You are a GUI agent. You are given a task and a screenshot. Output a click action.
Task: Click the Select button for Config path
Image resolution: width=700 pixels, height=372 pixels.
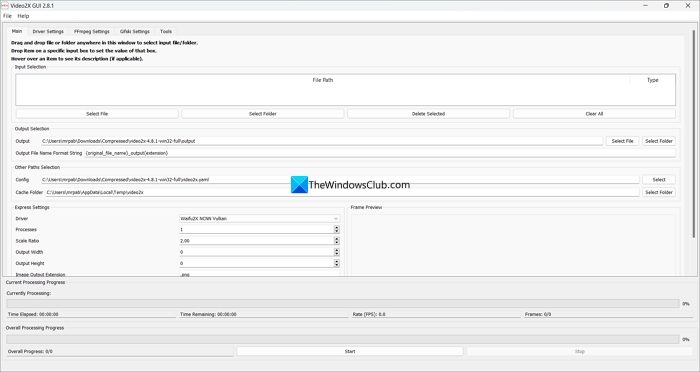tap(659, 180)
